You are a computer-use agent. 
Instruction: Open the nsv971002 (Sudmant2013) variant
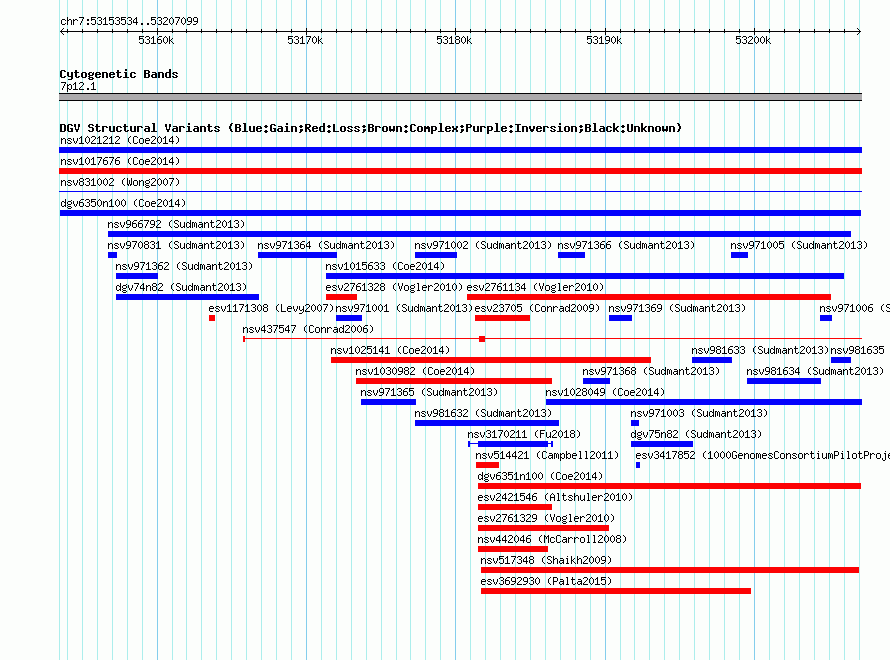(483, 245)
